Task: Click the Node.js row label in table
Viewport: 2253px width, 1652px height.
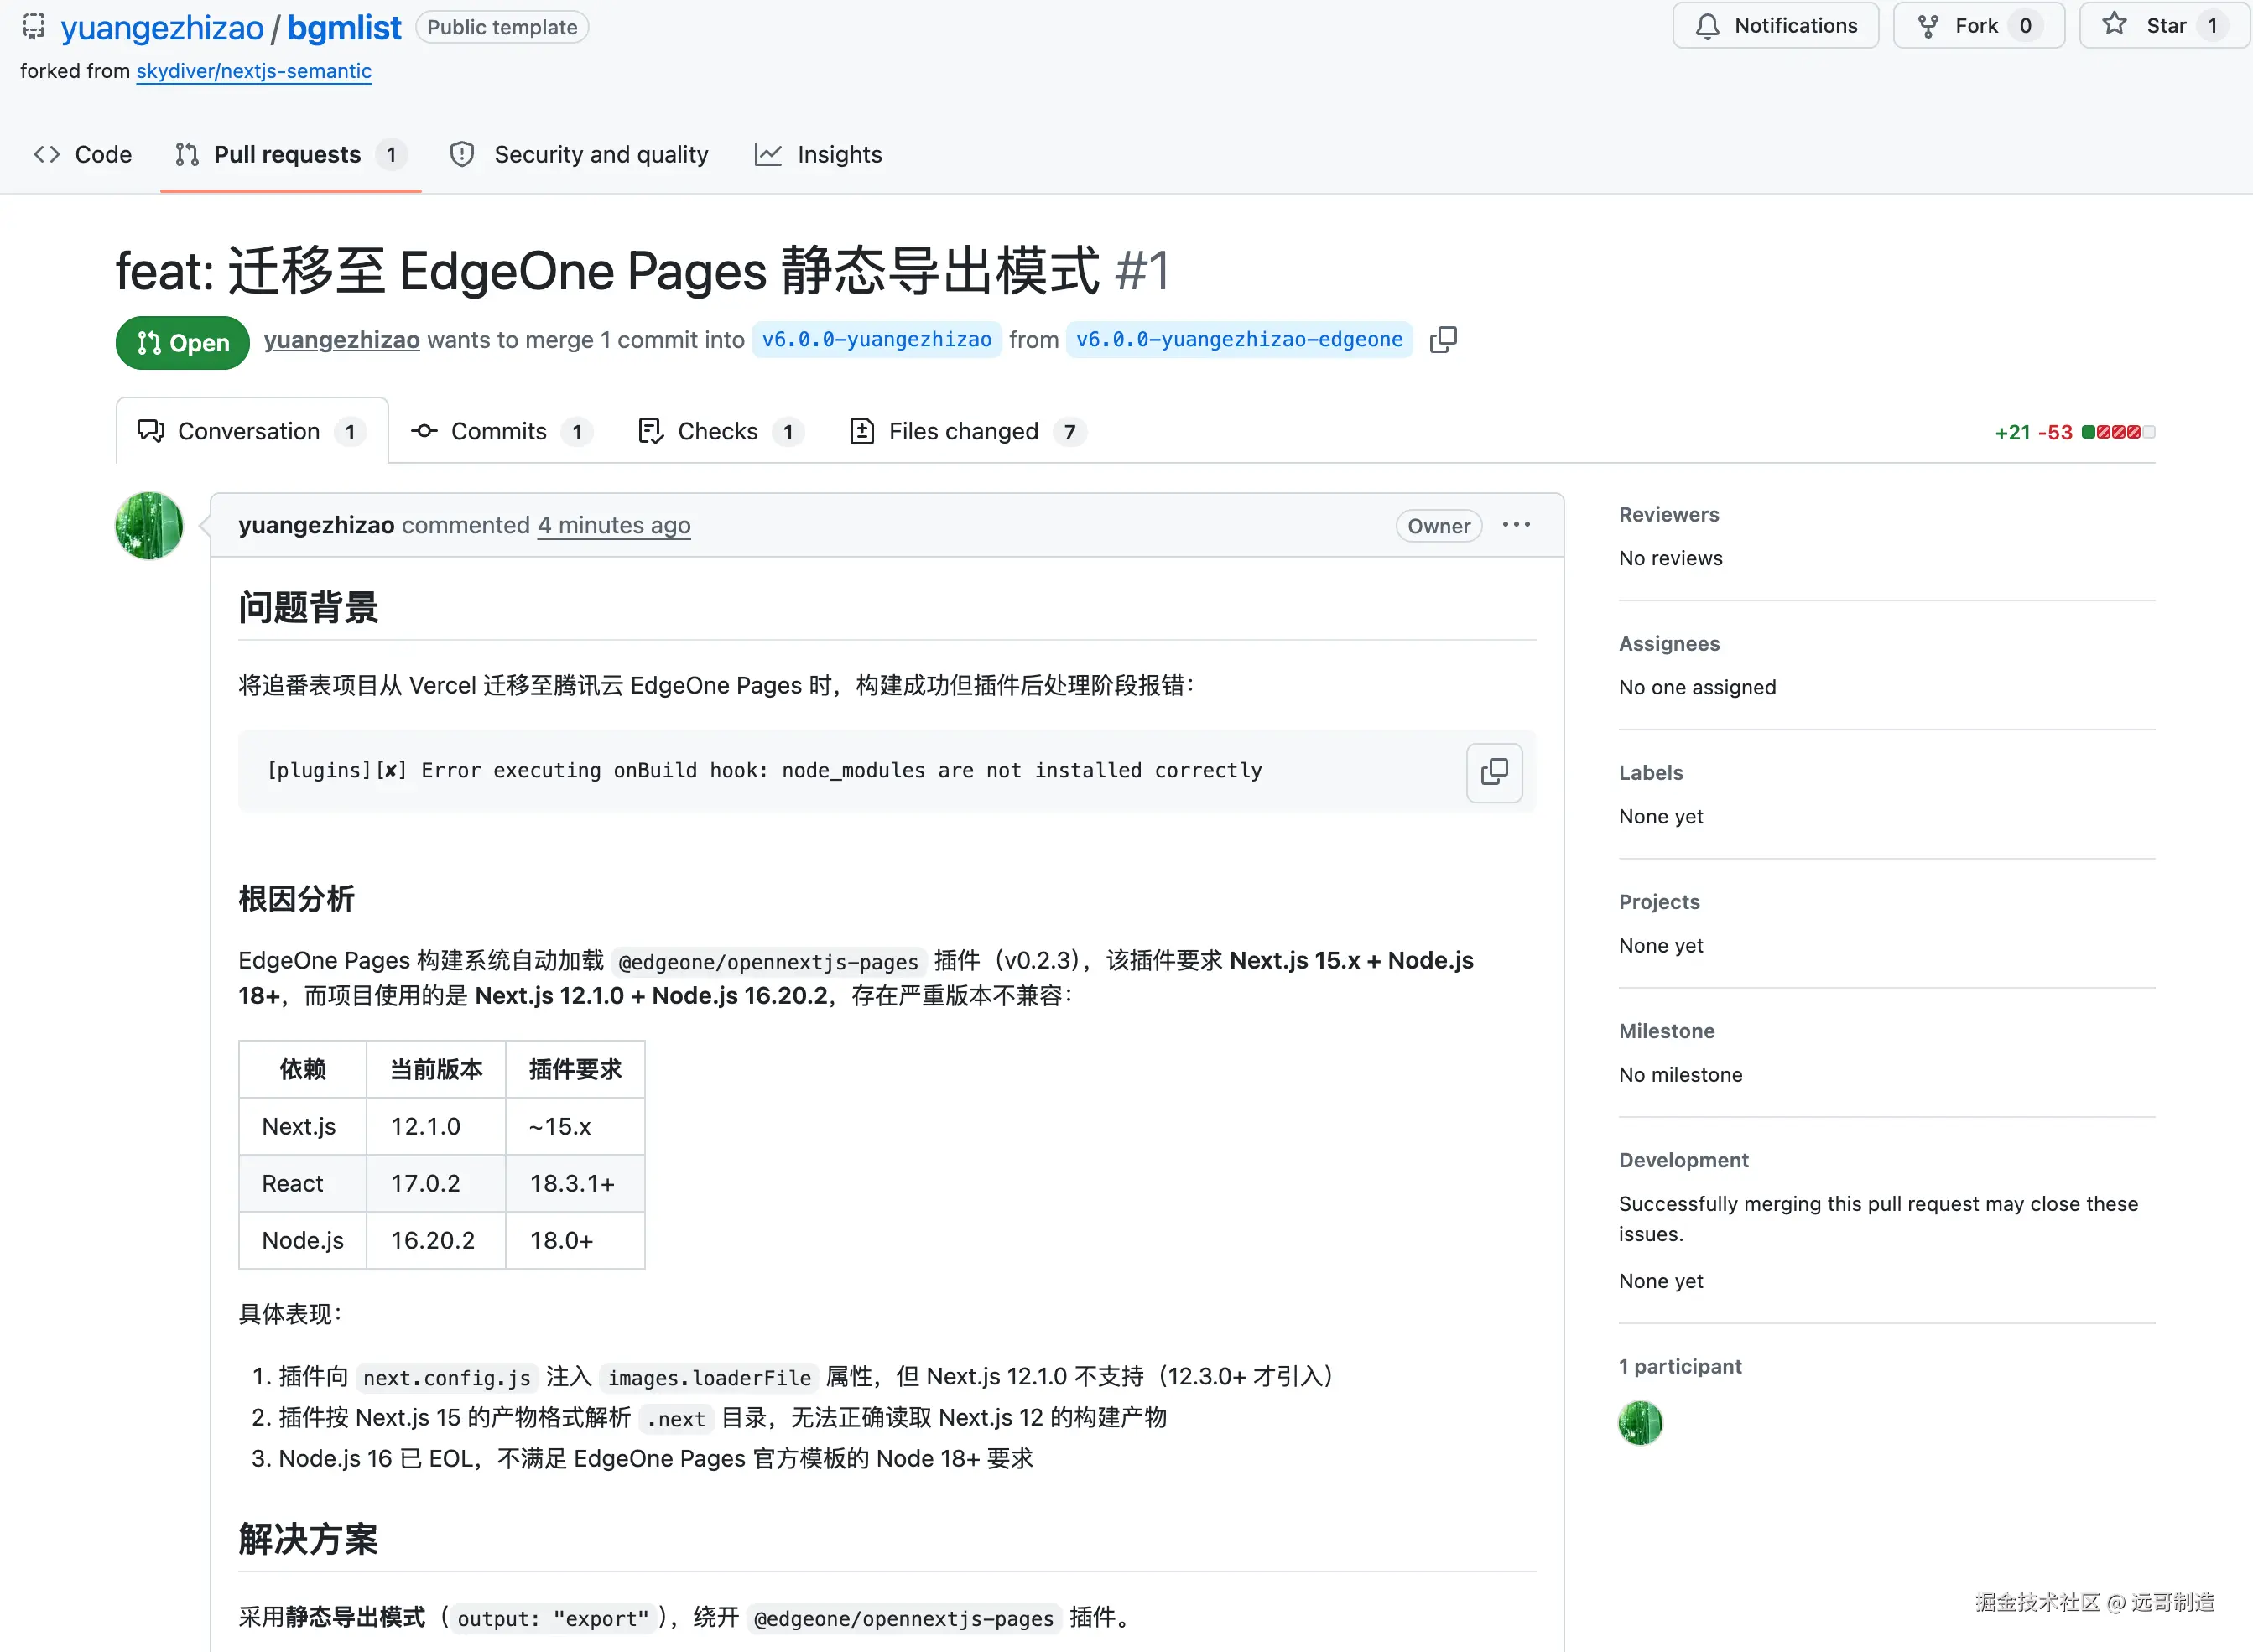Action: click(x=303, y=1240)
